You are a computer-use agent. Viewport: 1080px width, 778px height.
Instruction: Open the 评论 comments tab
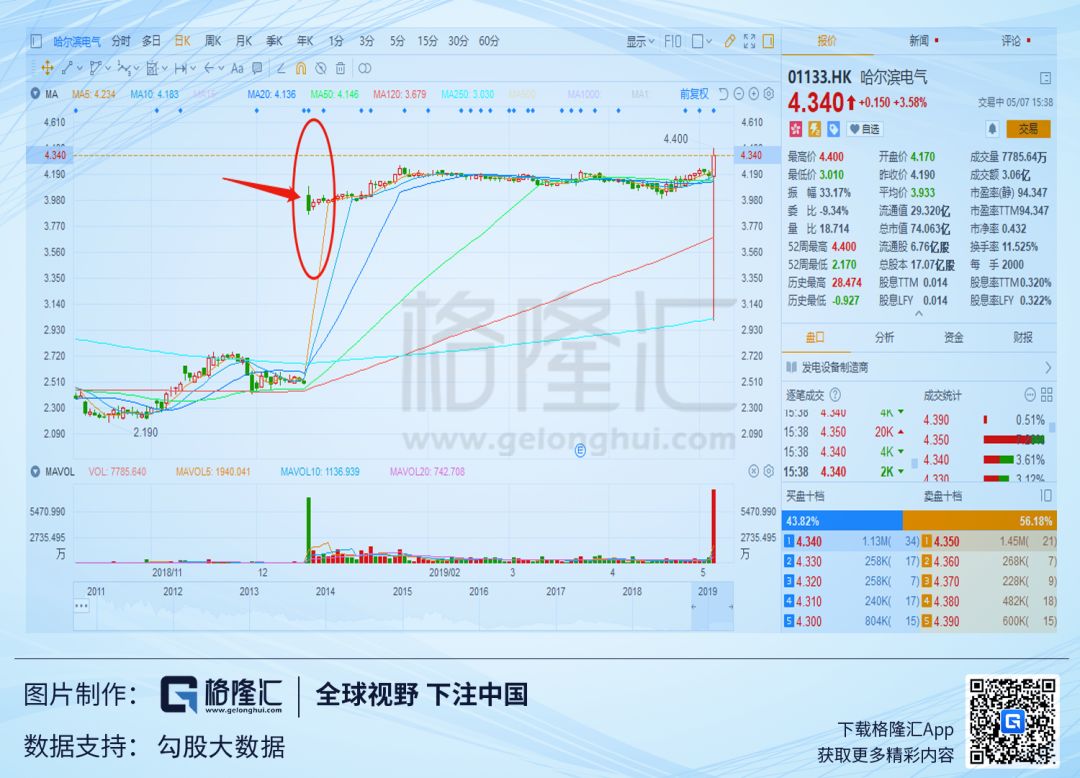coord(1012,41)
